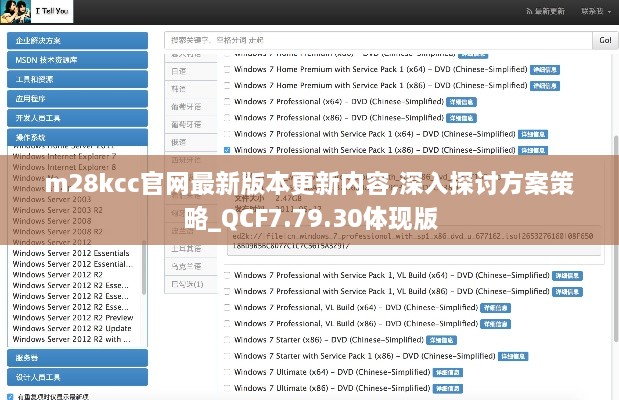Show details badge for Windows 7 Starter (x86)
The image size is (619, 400).
[441, 340]
